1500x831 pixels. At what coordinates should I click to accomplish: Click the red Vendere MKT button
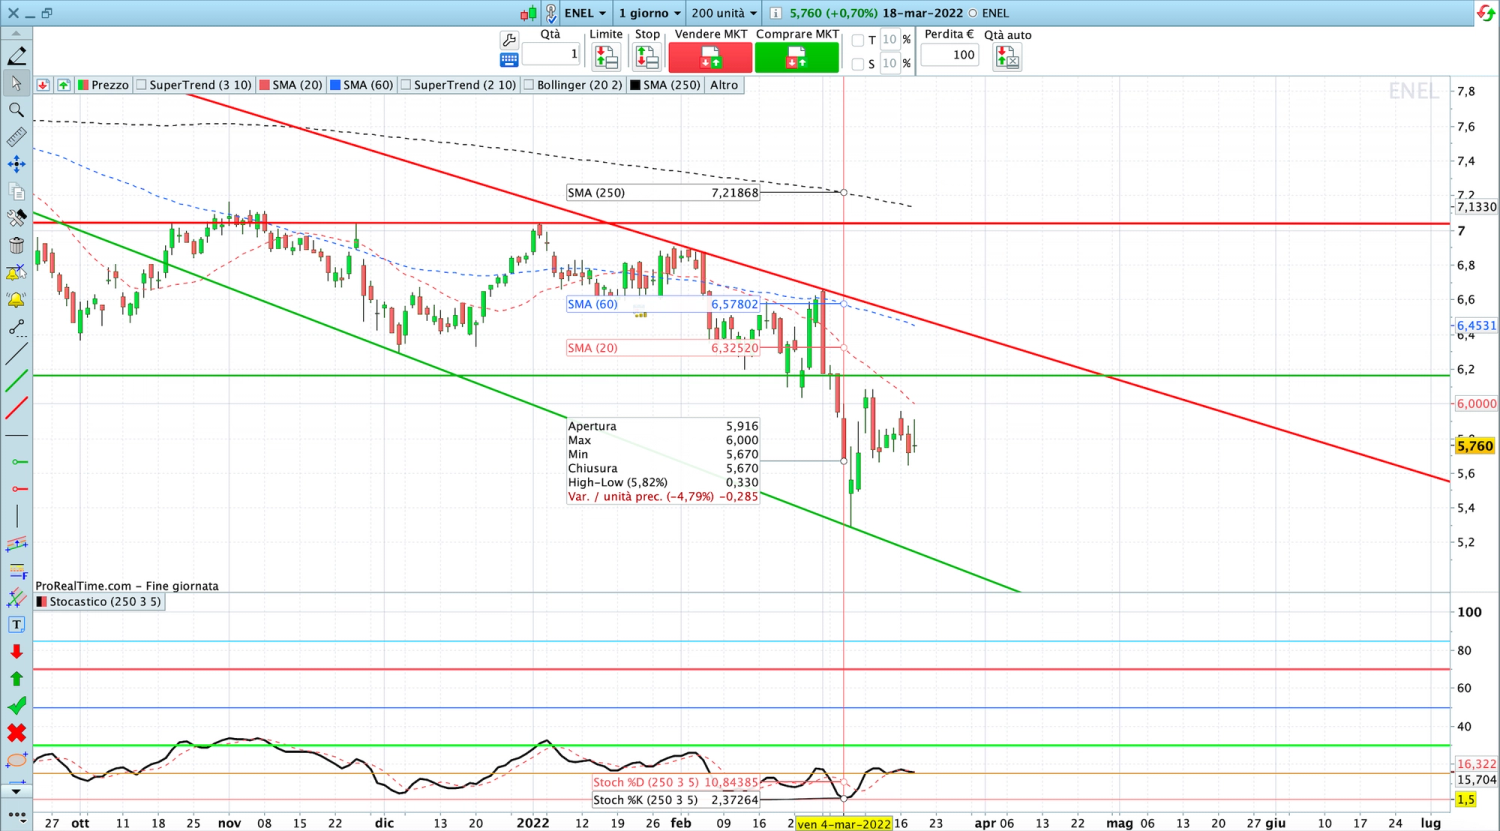click(x=710, y=57)
